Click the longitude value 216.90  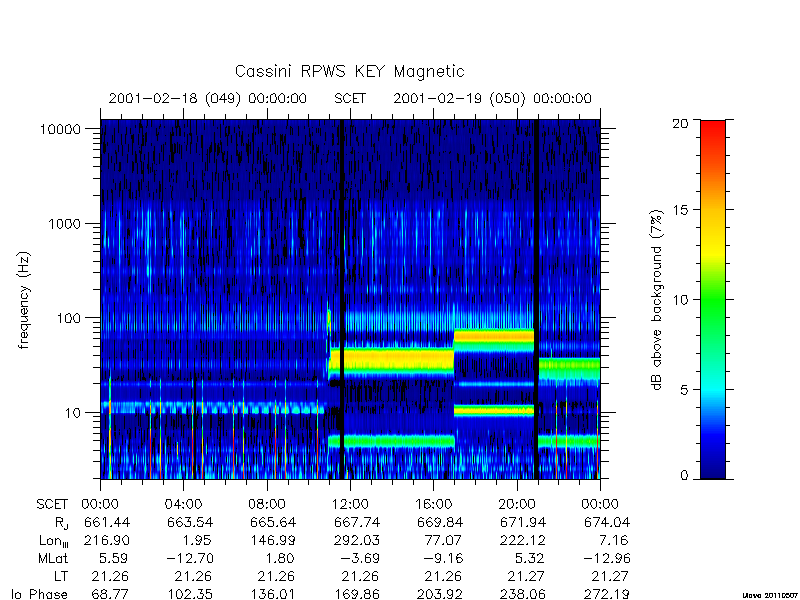pyautogui.click(x=107, y=540)
